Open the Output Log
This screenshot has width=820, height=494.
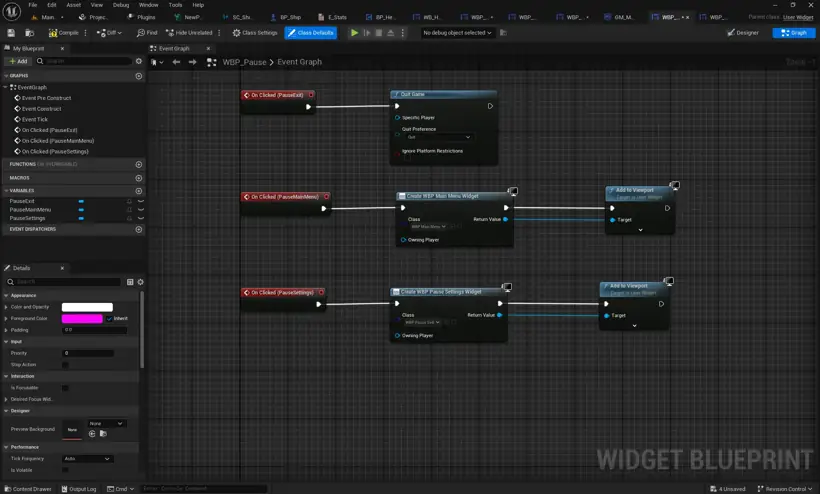[x=79, y=489]
